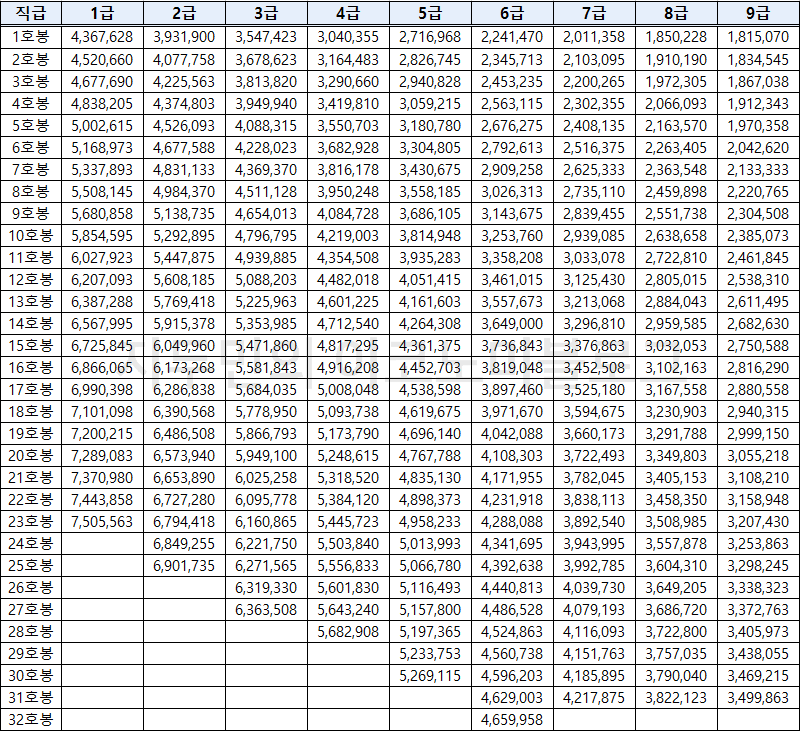Click the 32호봉 row label
This screenshot has width=800, height=731.
(x=31, y=719)
